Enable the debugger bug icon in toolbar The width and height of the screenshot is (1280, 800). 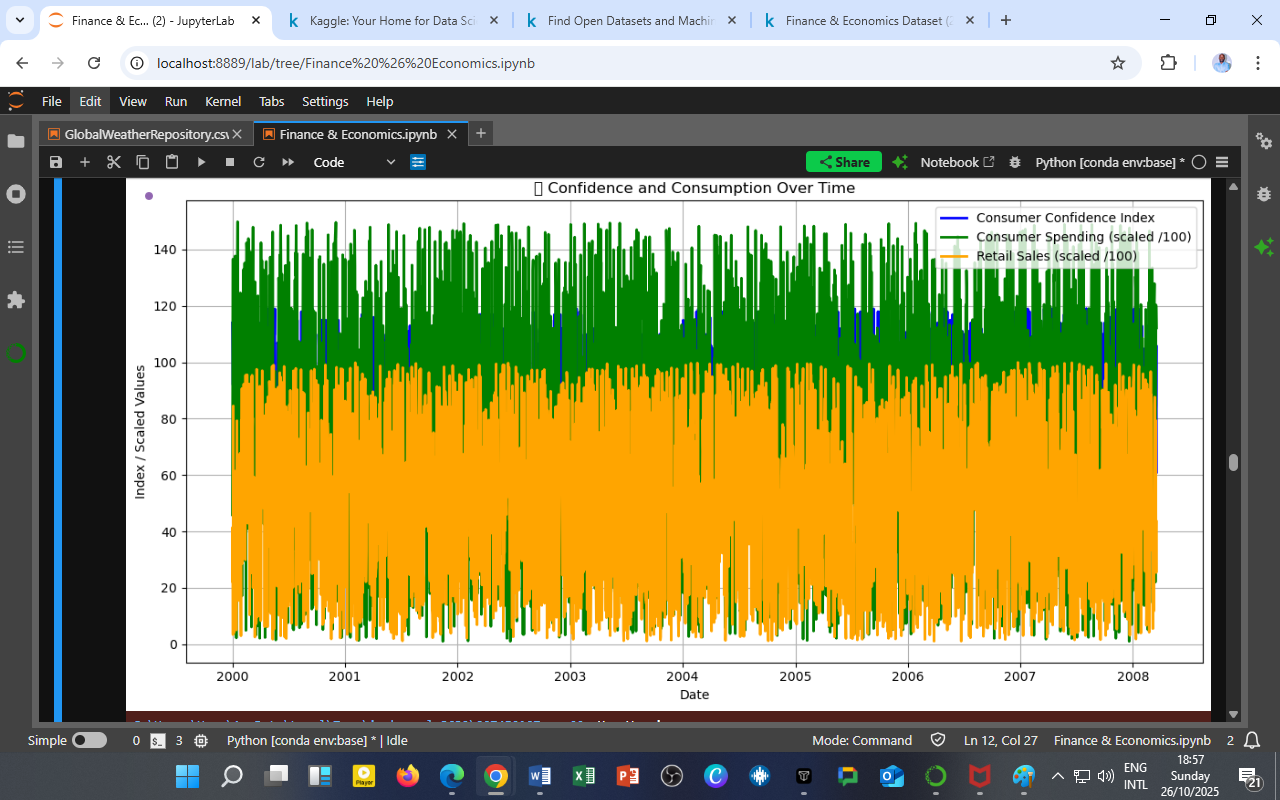point(1015,162)
